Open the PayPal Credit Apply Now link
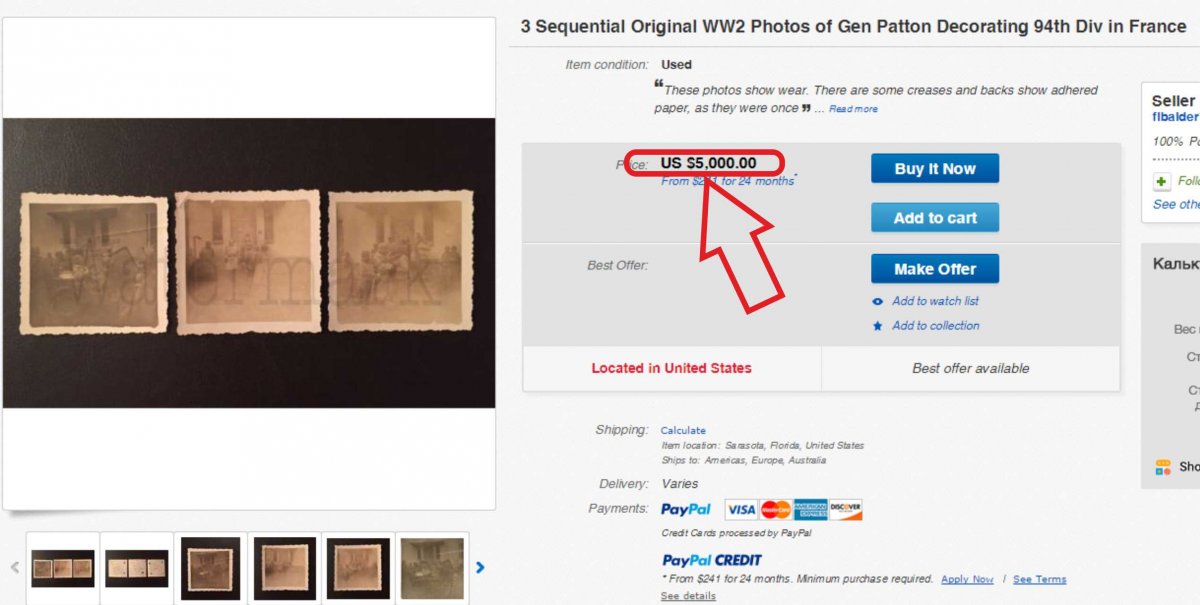This screenshot has height=605, width=1200. (967, 579)
